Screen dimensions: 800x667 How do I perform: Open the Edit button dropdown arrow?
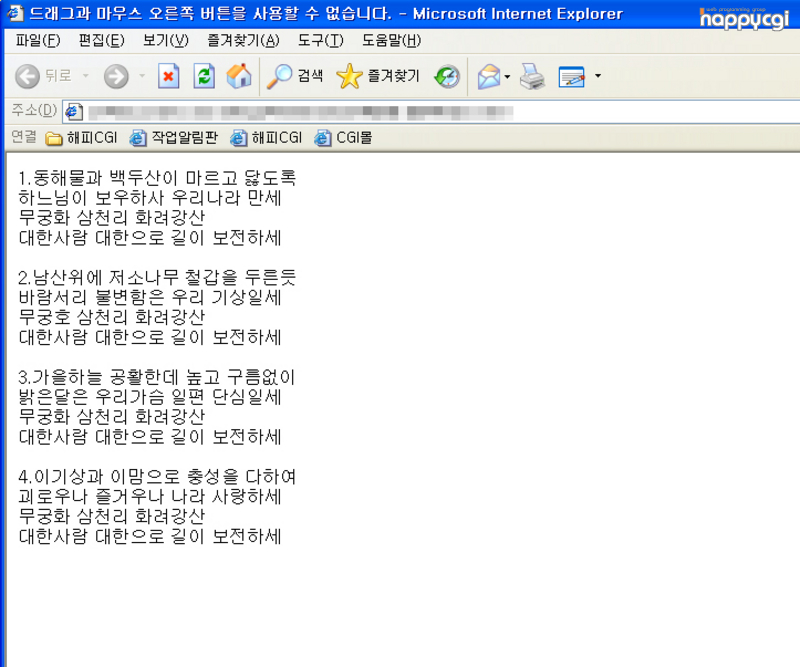pos(598,76)
